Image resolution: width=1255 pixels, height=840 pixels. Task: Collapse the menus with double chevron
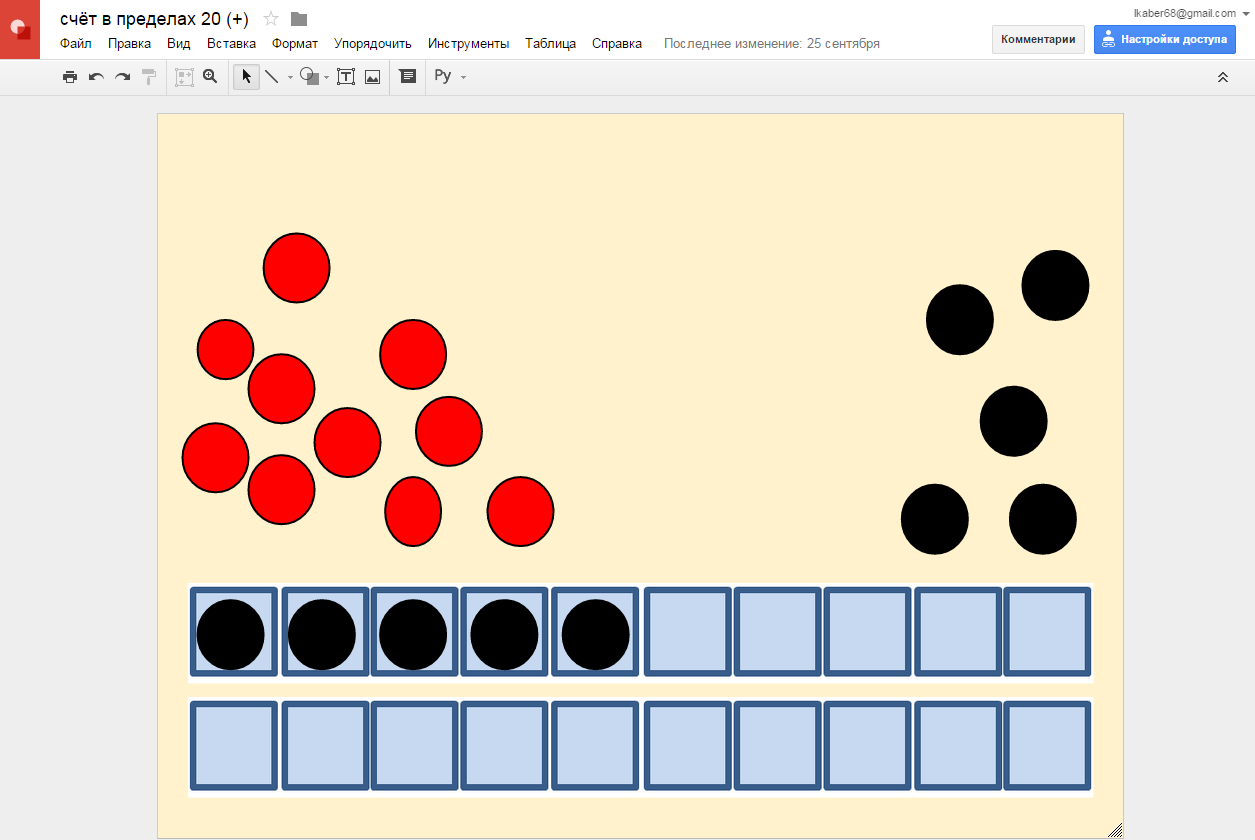[x=1222, y=77]
